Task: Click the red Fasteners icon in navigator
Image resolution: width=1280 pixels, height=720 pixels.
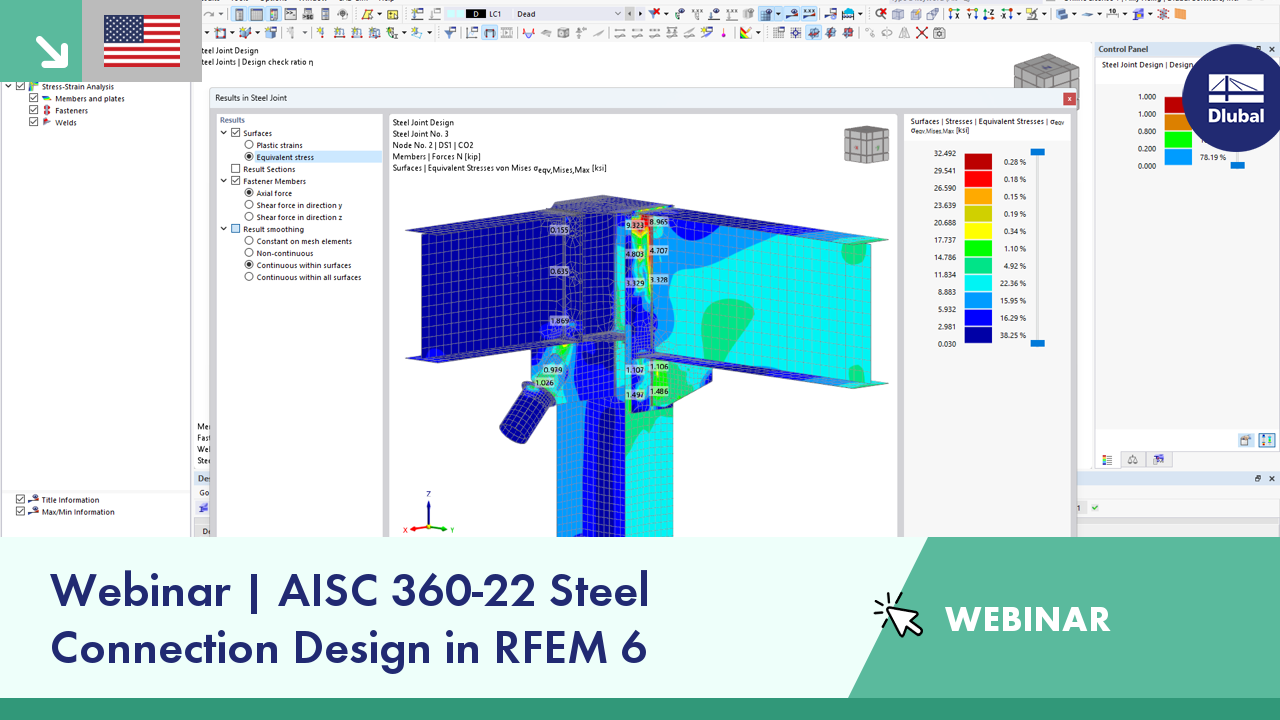Action: 47,110
